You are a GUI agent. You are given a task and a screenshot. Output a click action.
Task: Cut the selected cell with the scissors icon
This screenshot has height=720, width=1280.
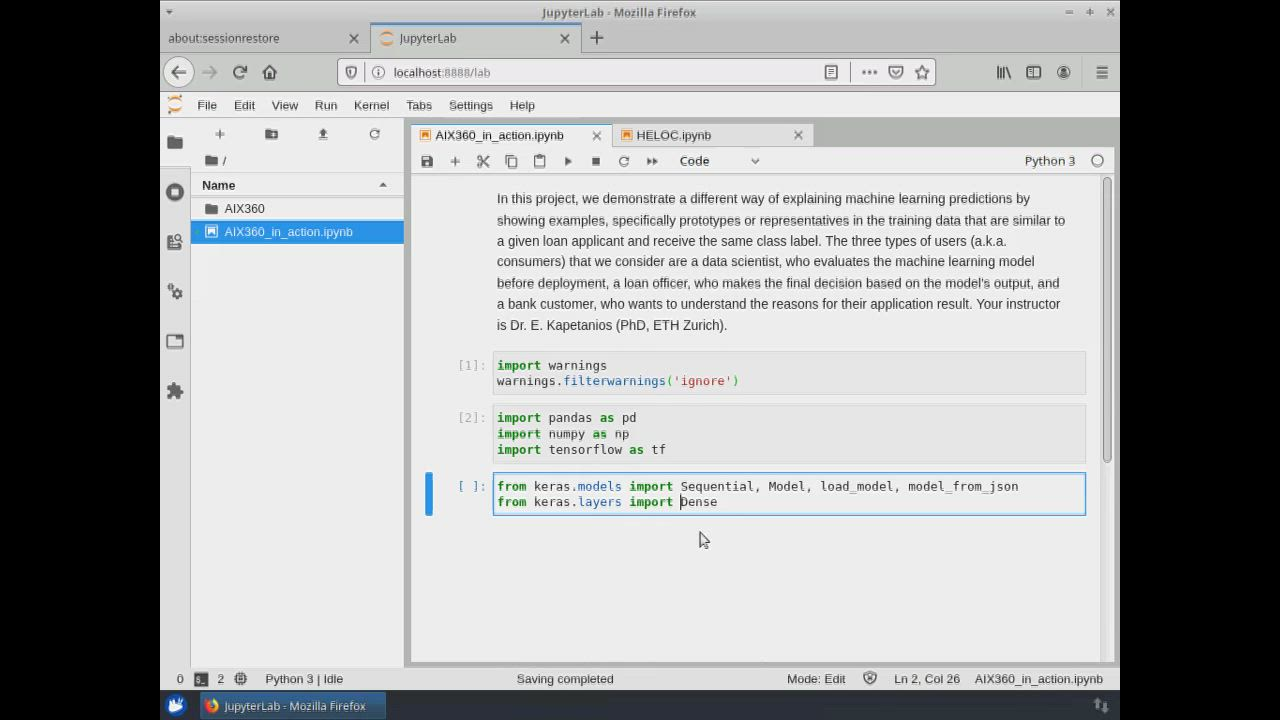483,161
